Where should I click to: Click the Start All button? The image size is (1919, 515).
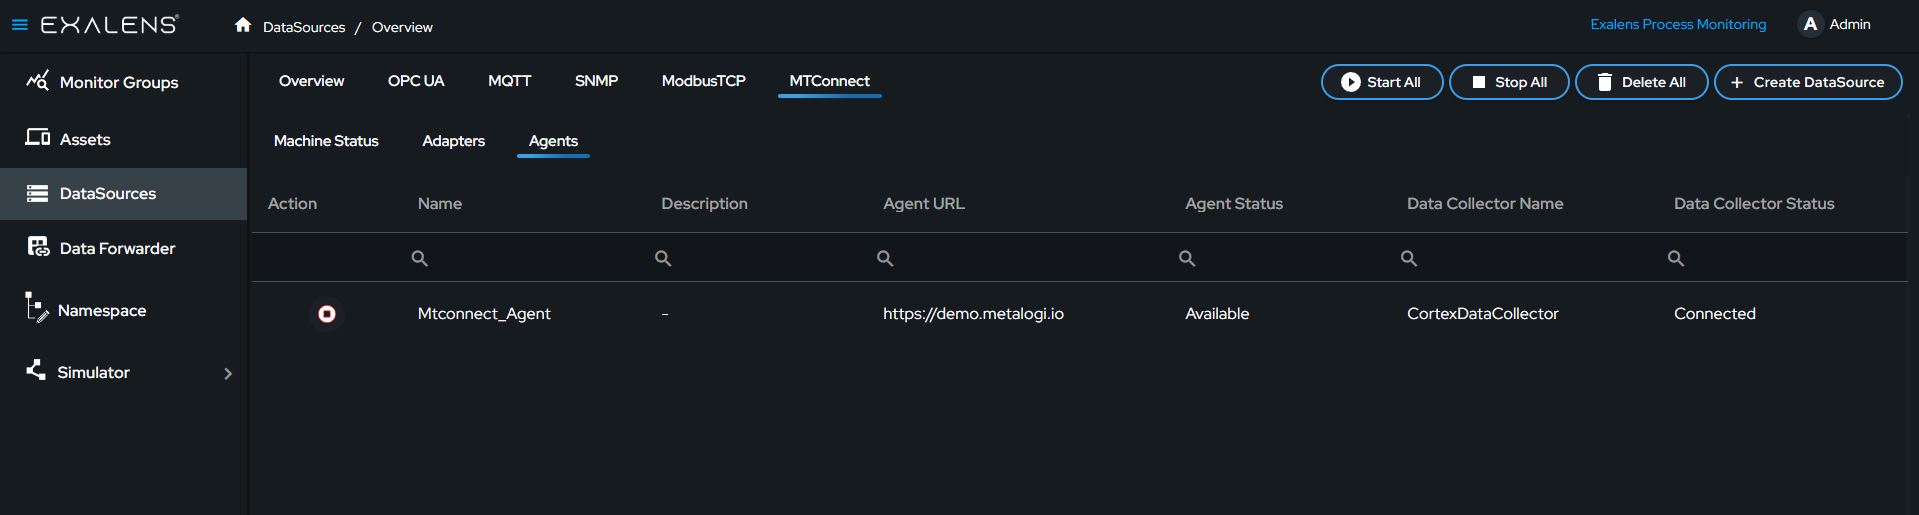tap(1382, 82)
